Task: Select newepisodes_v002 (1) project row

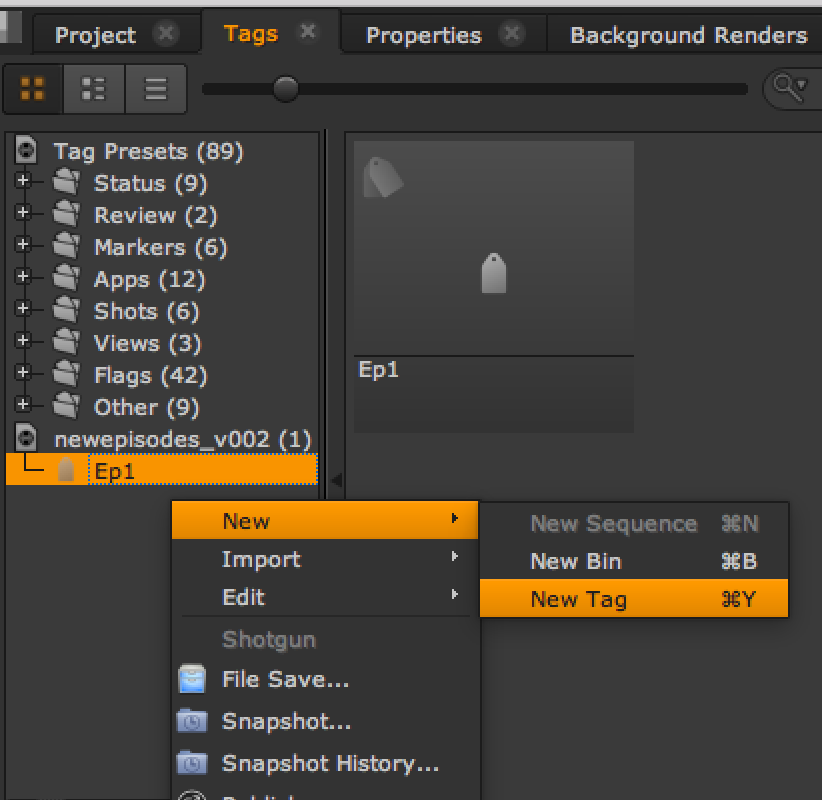Action: coord(163,439)
